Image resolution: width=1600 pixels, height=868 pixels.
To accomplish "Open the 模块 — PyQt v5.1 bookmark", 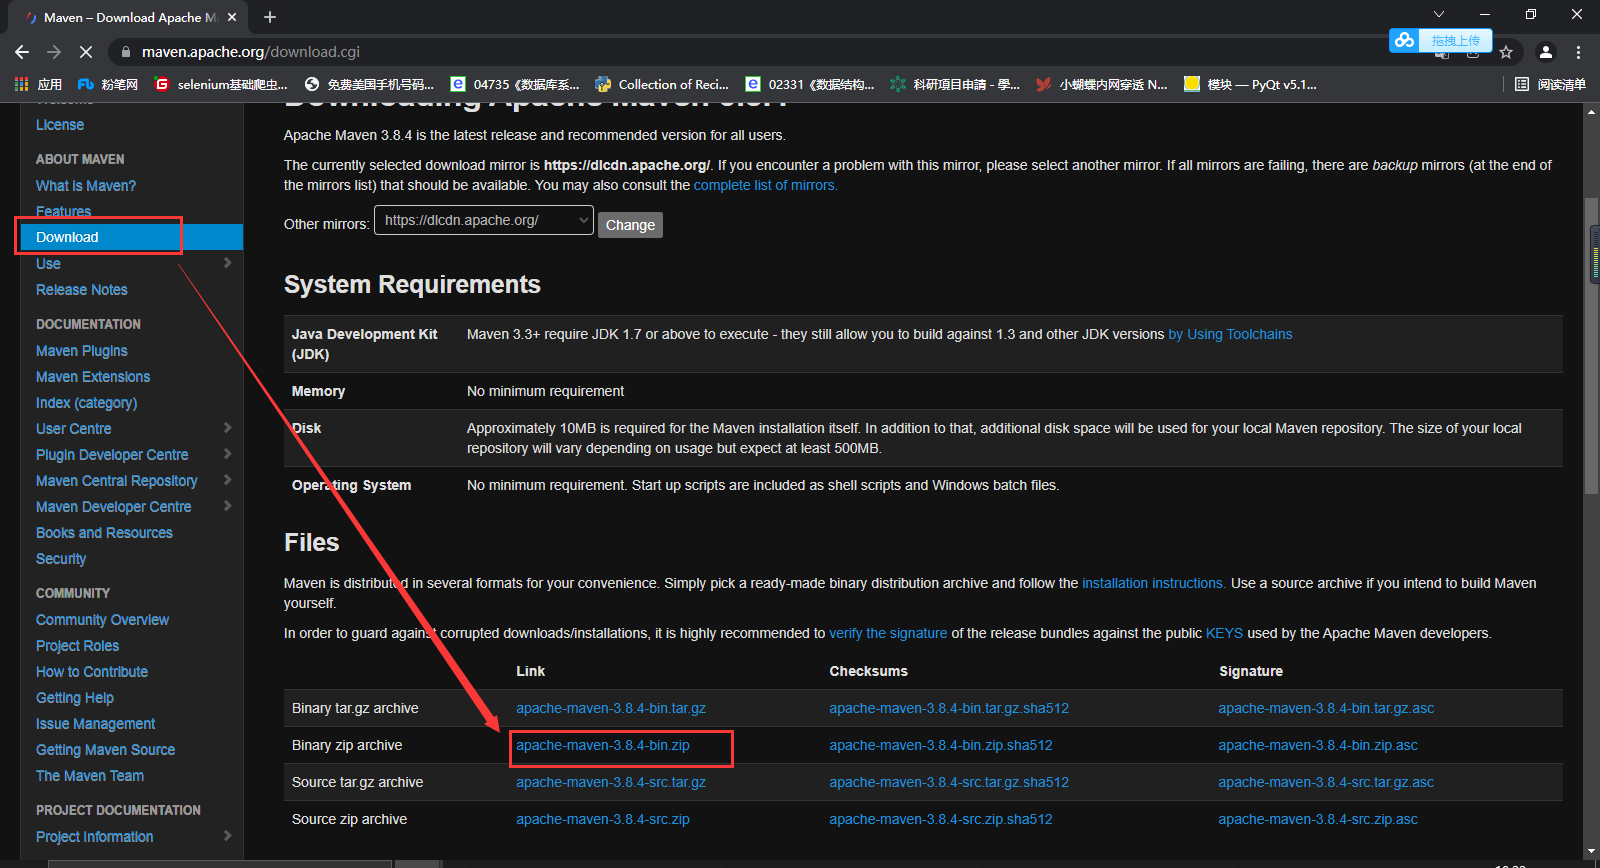I will click(x=1250, y=84).
